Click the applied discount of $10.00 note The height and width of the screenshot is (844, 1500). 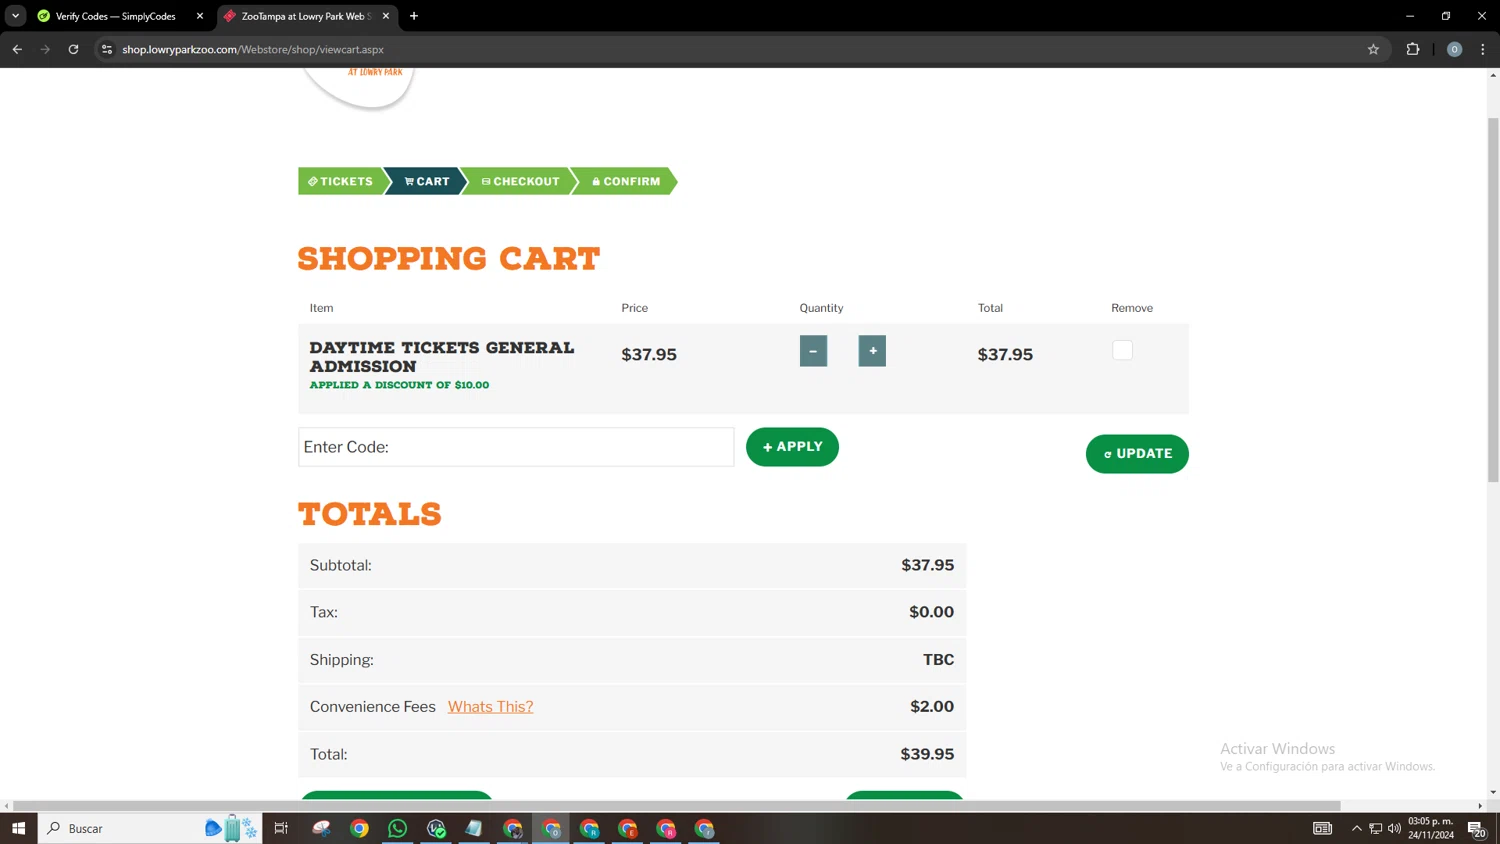[x=399, y=385]
